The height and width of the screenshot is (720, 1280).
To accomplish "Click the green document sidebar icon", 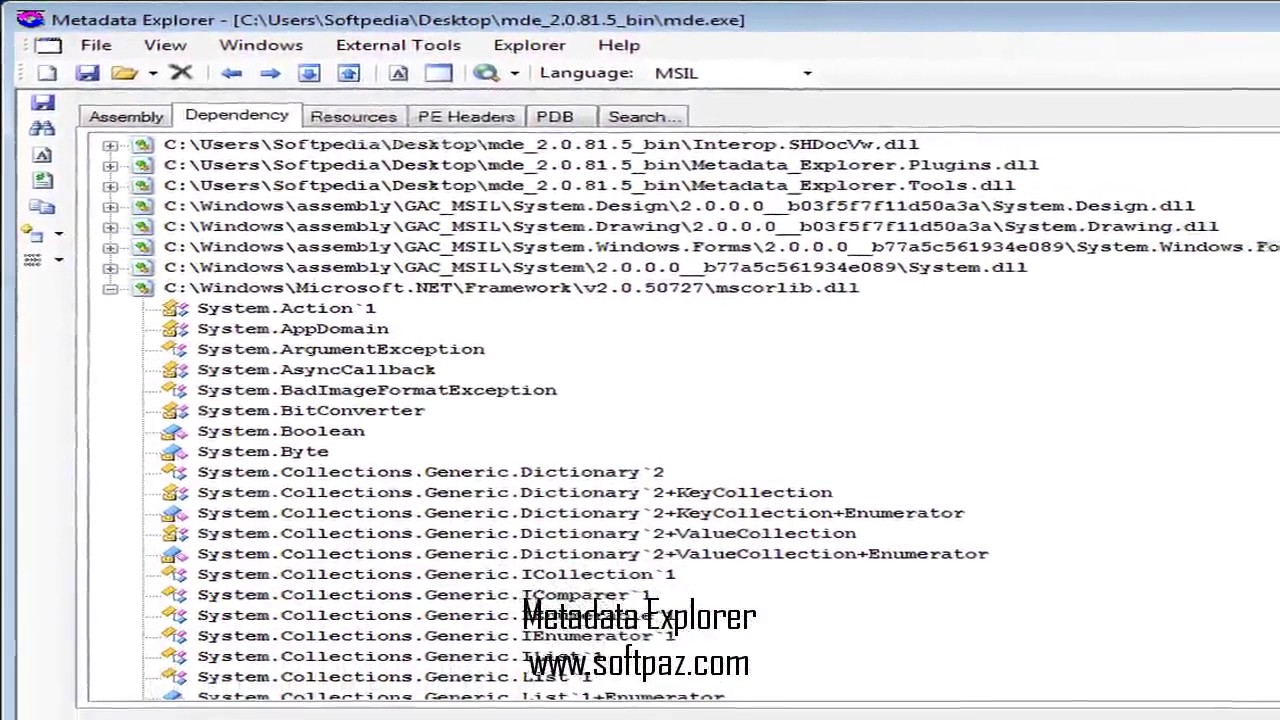I will [42, 181].
